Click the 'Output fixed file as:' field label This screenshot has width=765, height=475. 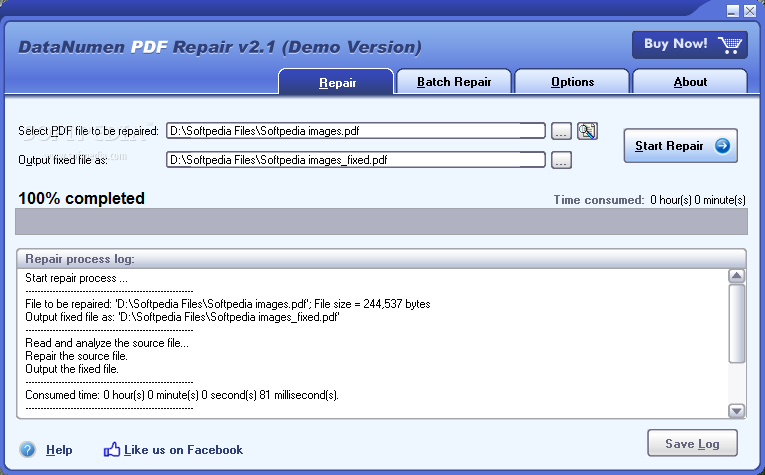tap(63, 160)
